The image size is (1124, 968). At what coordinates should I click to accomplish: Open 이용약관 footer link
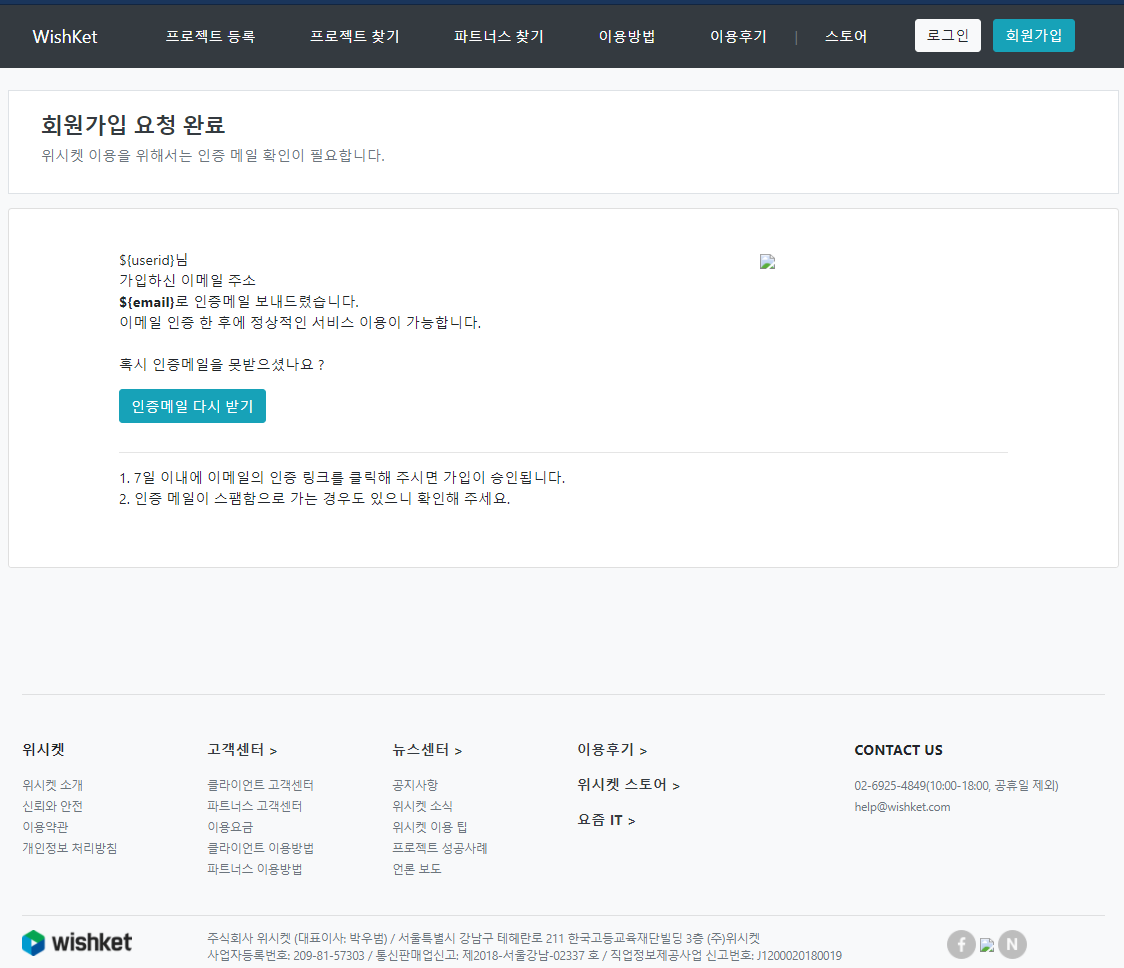pos(45,827)
